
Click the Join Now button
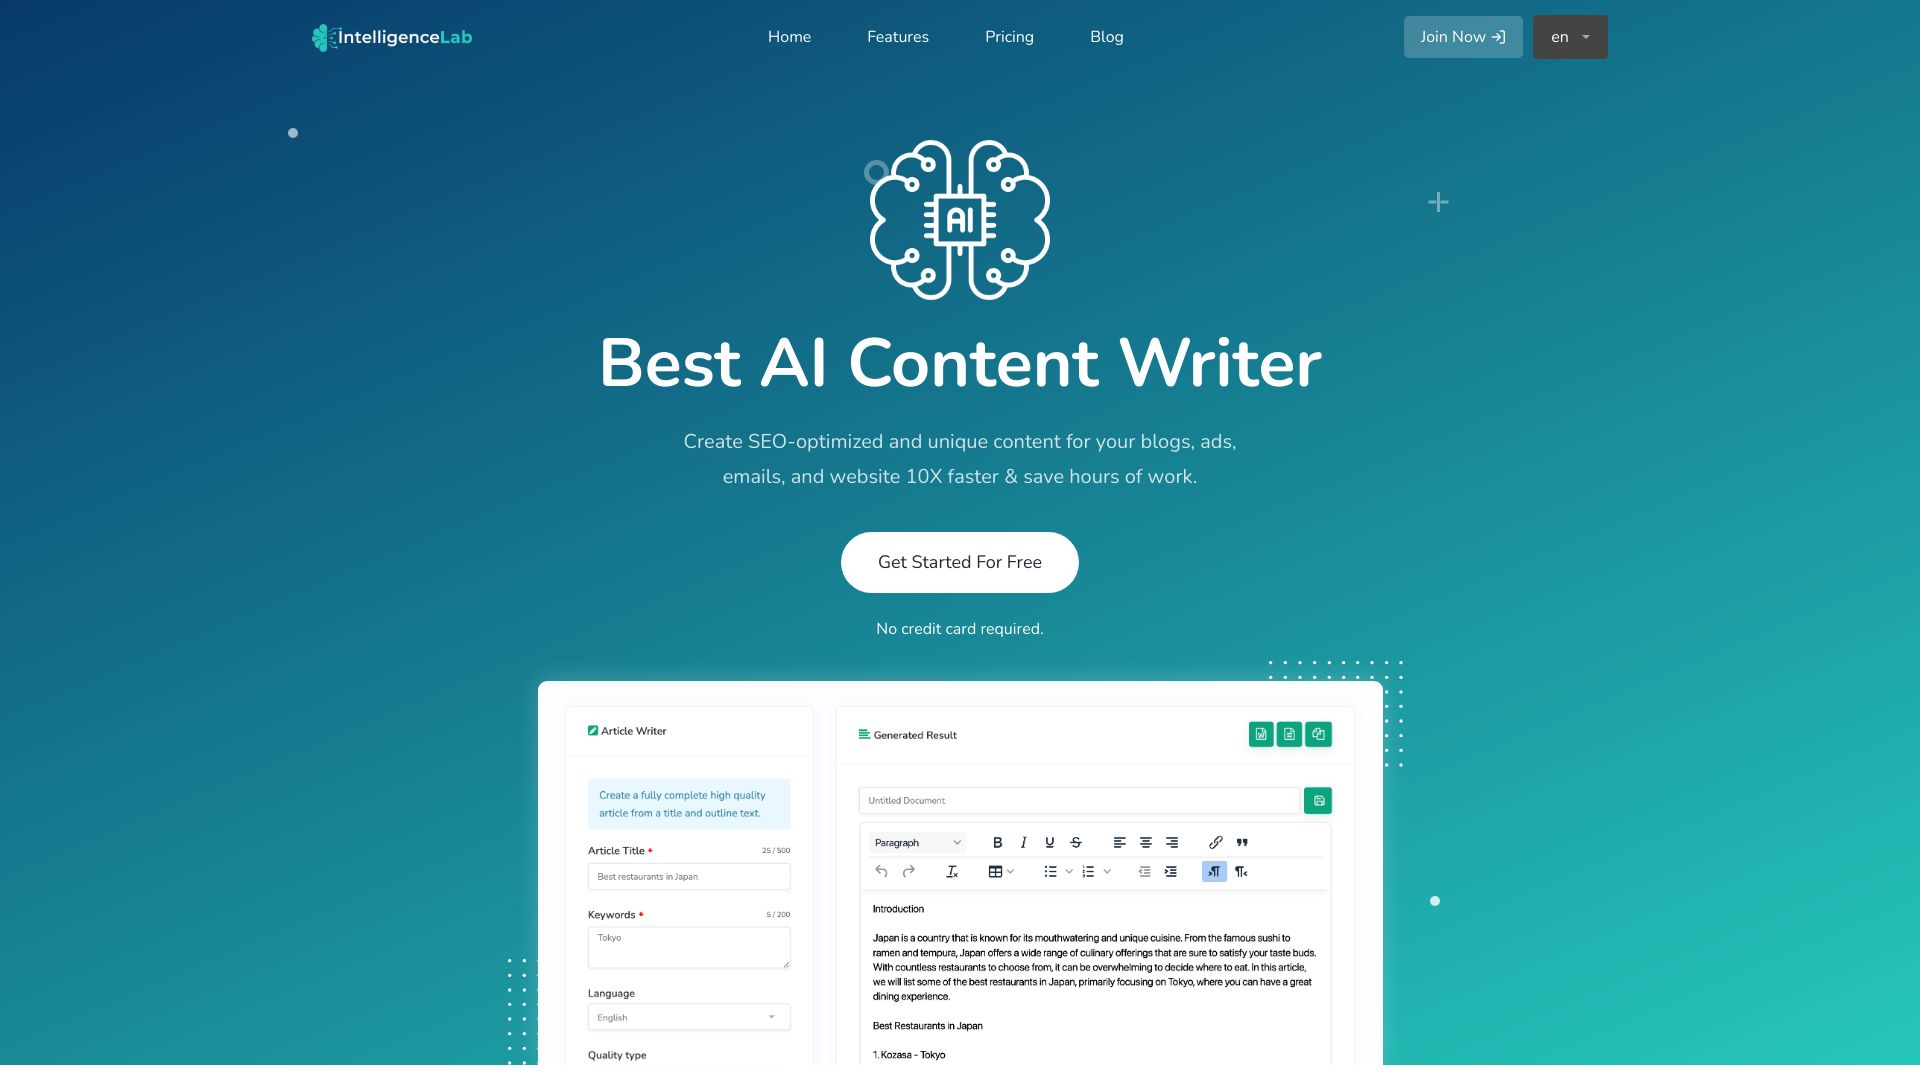click(1462, 37)
